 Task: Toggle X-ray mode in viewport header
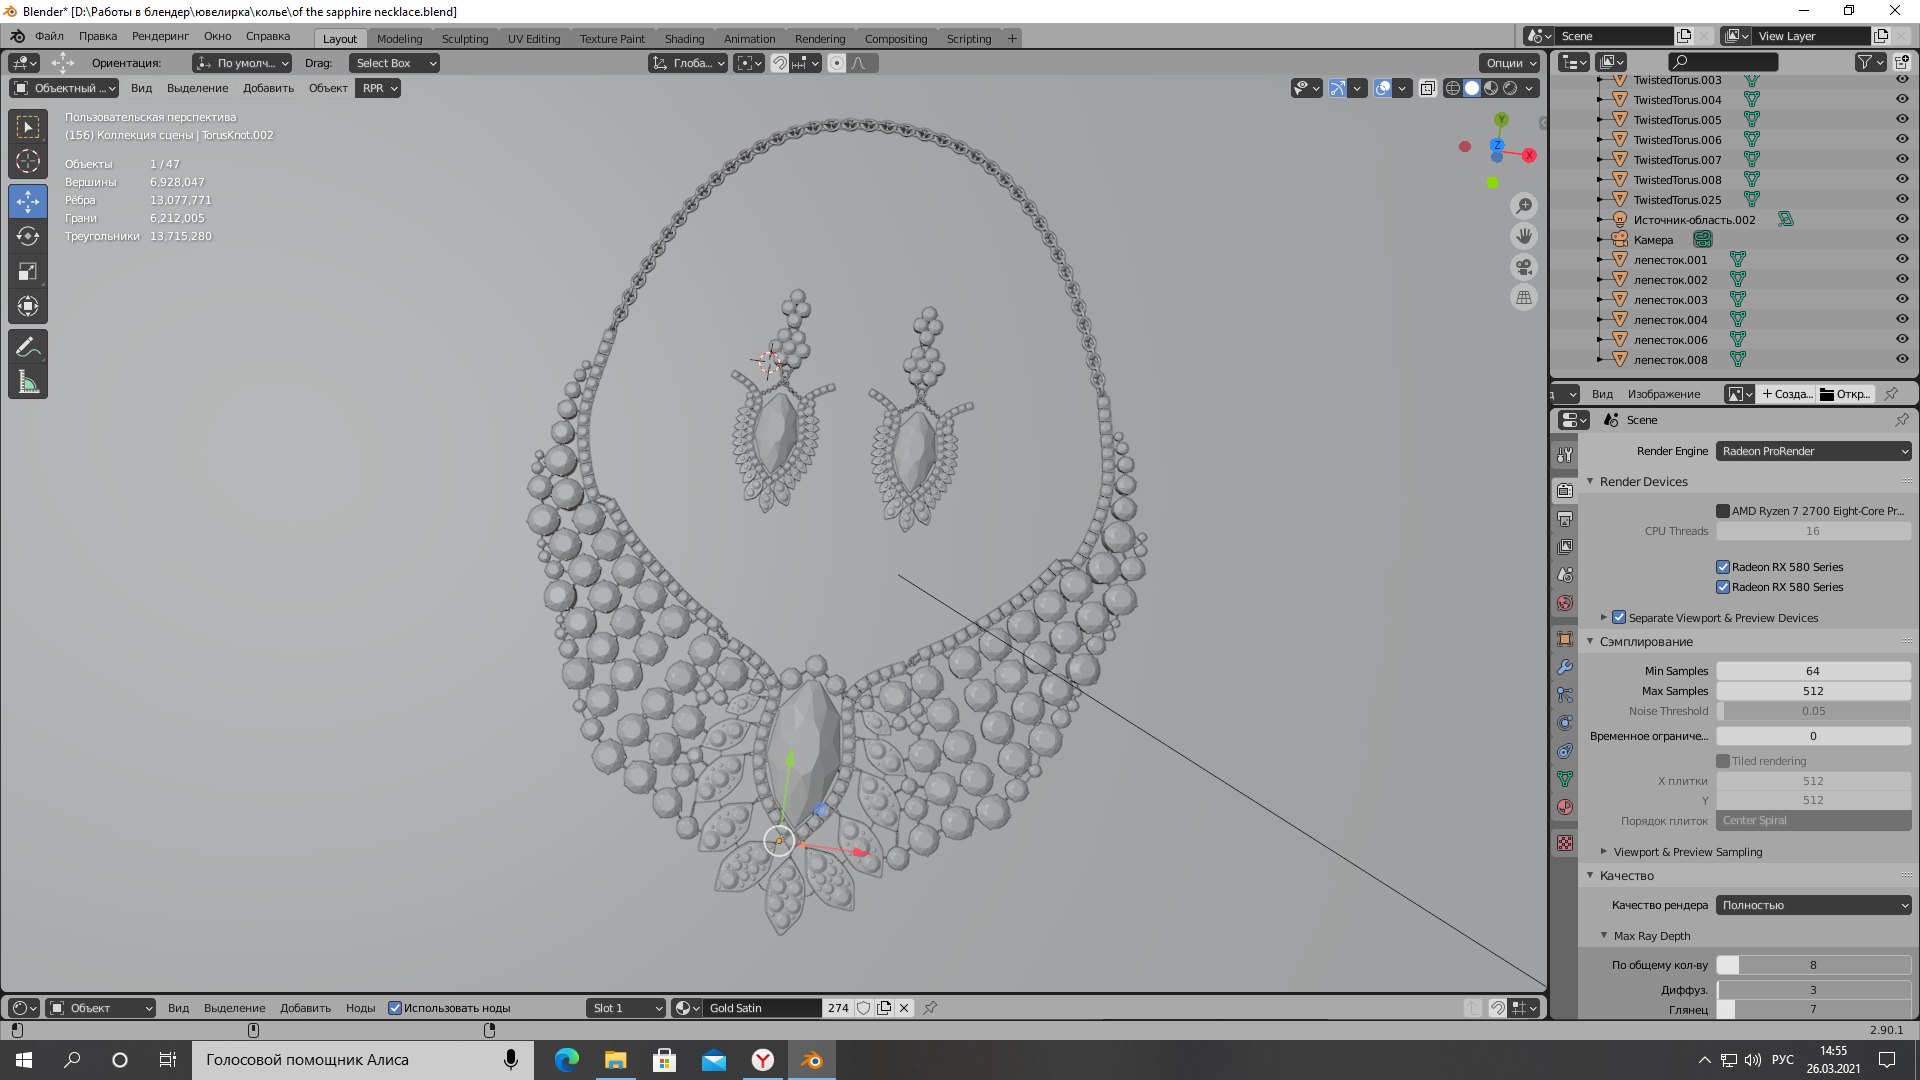click(1427, 88)
